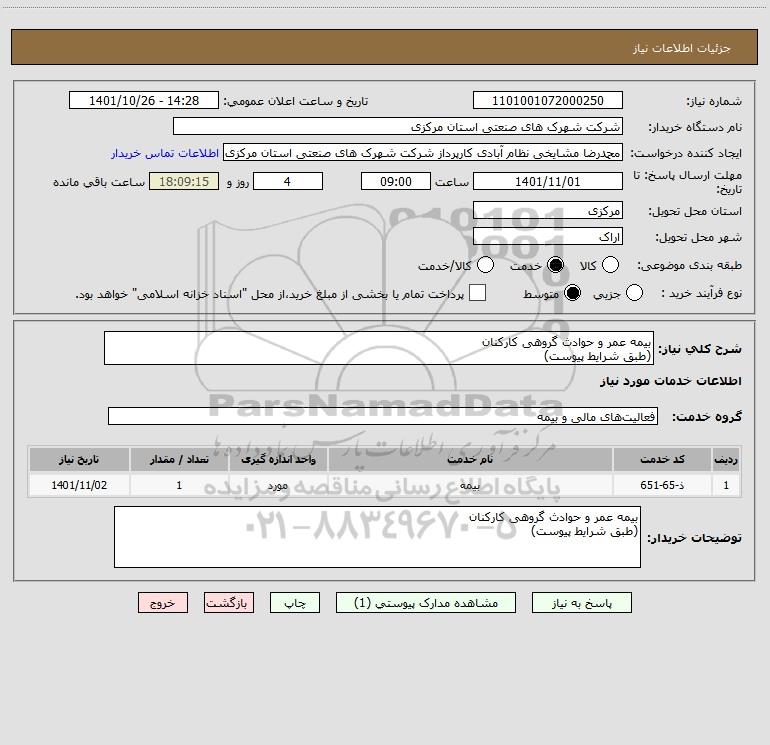Screen dimensions: 770x745
Task: Click the چاپ print button
Action: point(295,603)
